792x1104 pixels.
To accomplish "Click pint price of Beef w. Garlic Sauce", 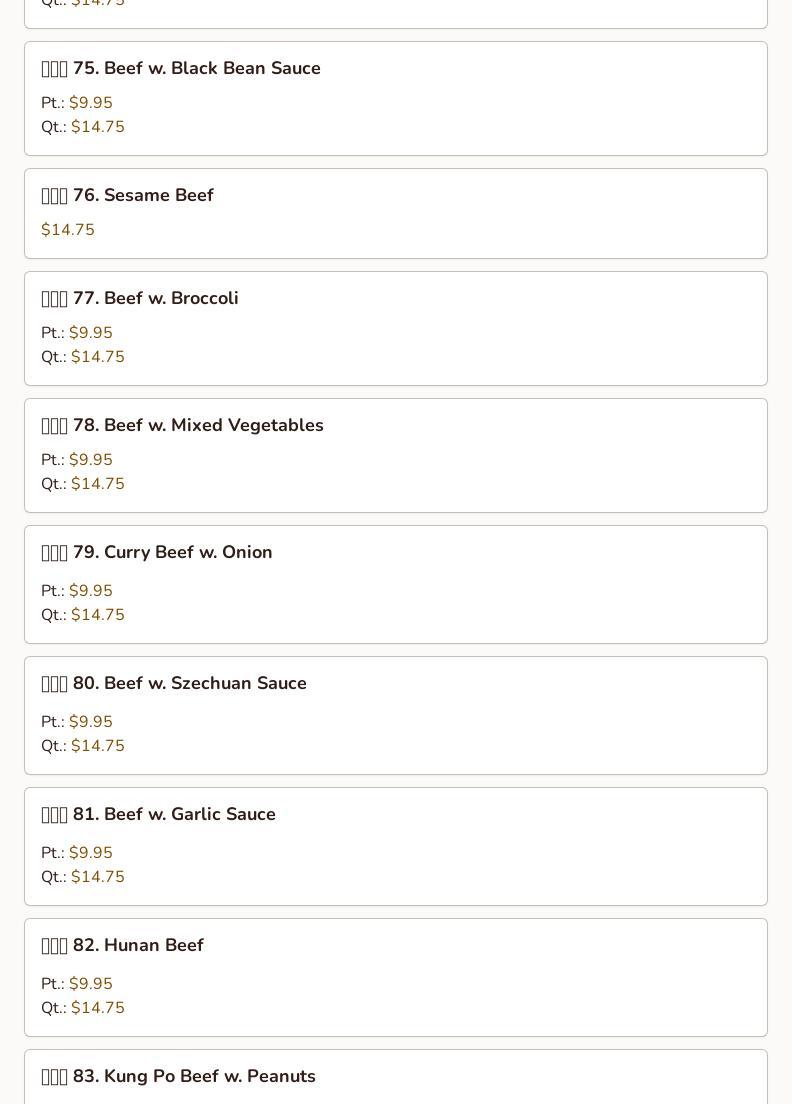I will coord(91,853).
